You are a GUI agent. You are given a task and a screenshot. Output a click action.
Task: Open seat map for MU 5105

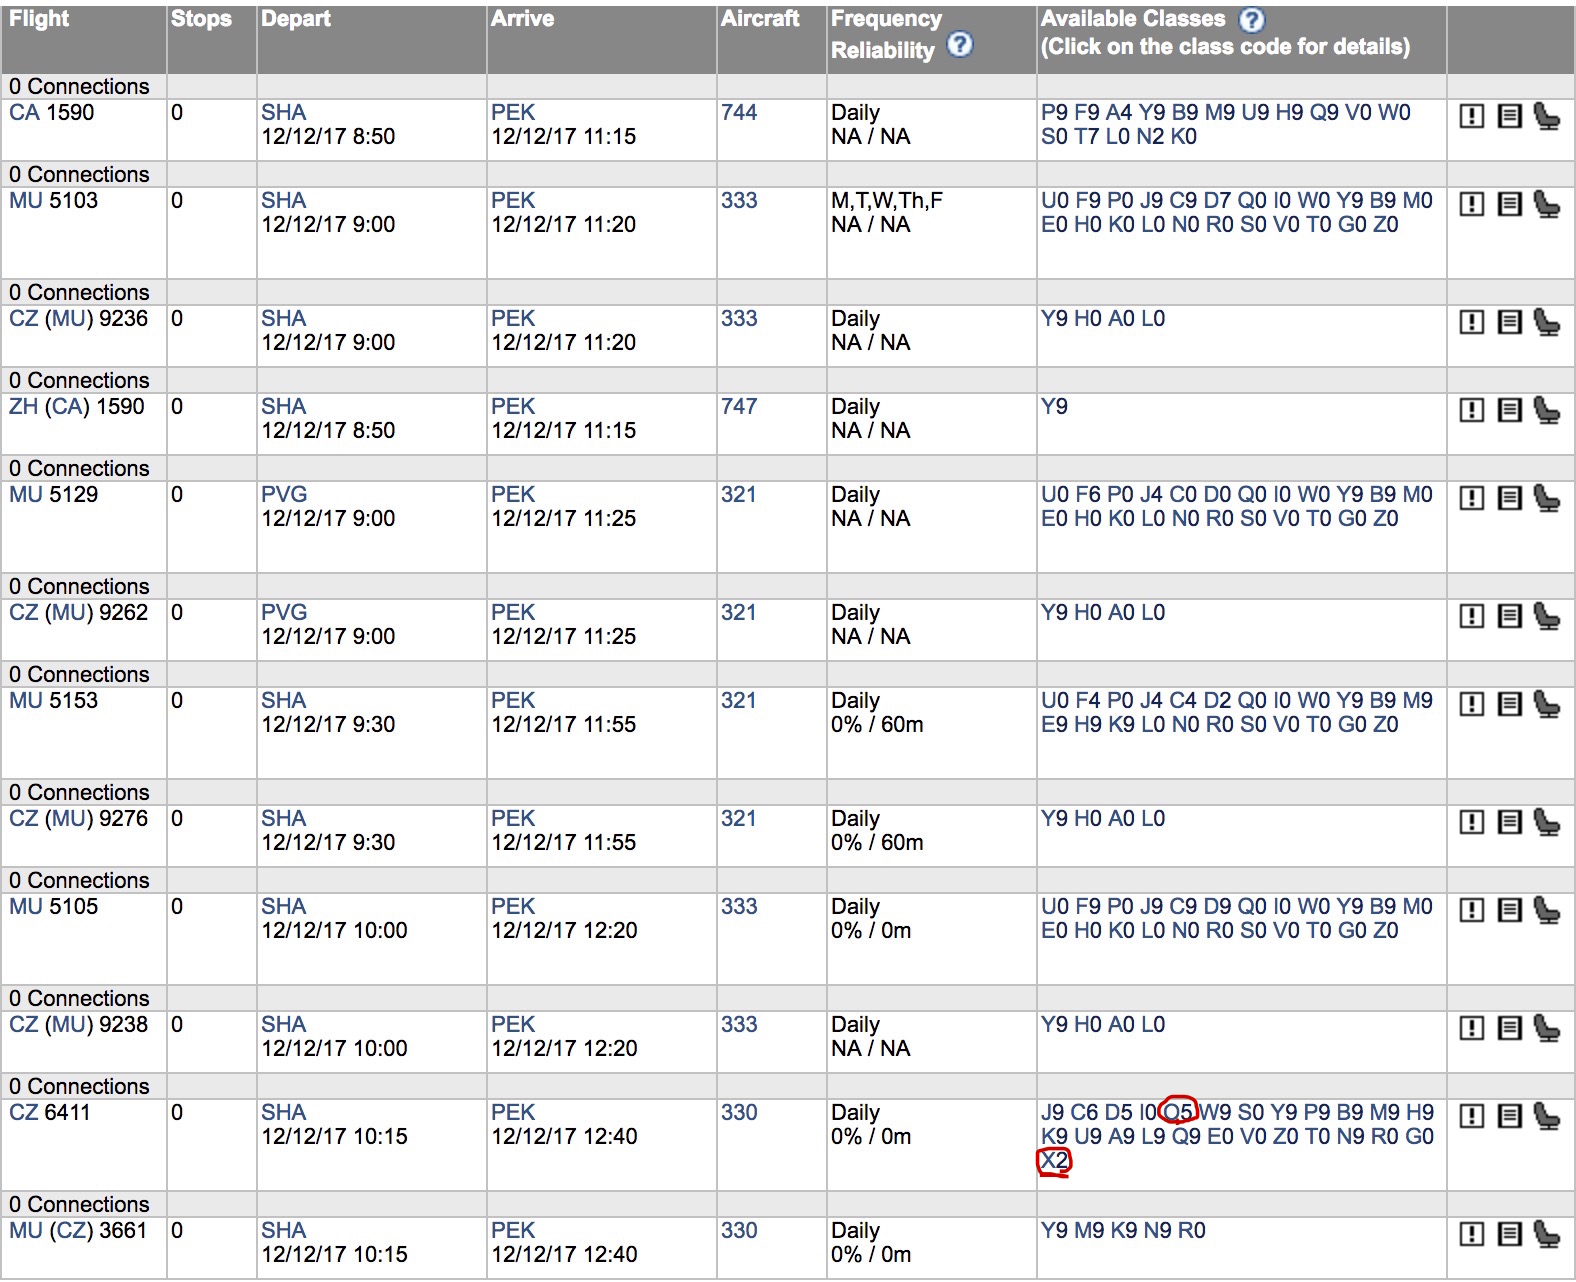(1546, 910)
